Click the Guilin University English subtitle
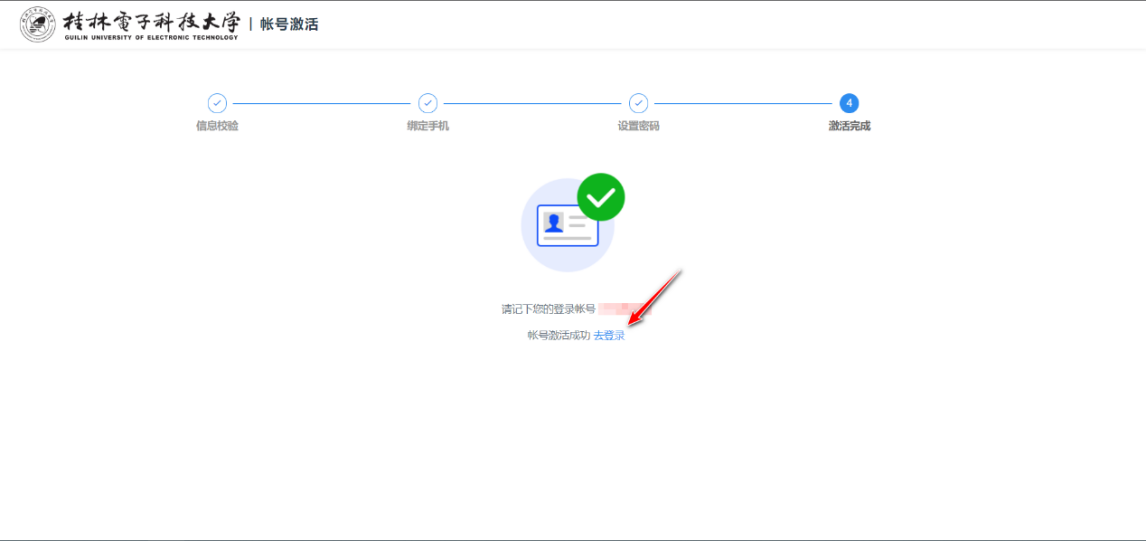 click(x=150, y=37)
